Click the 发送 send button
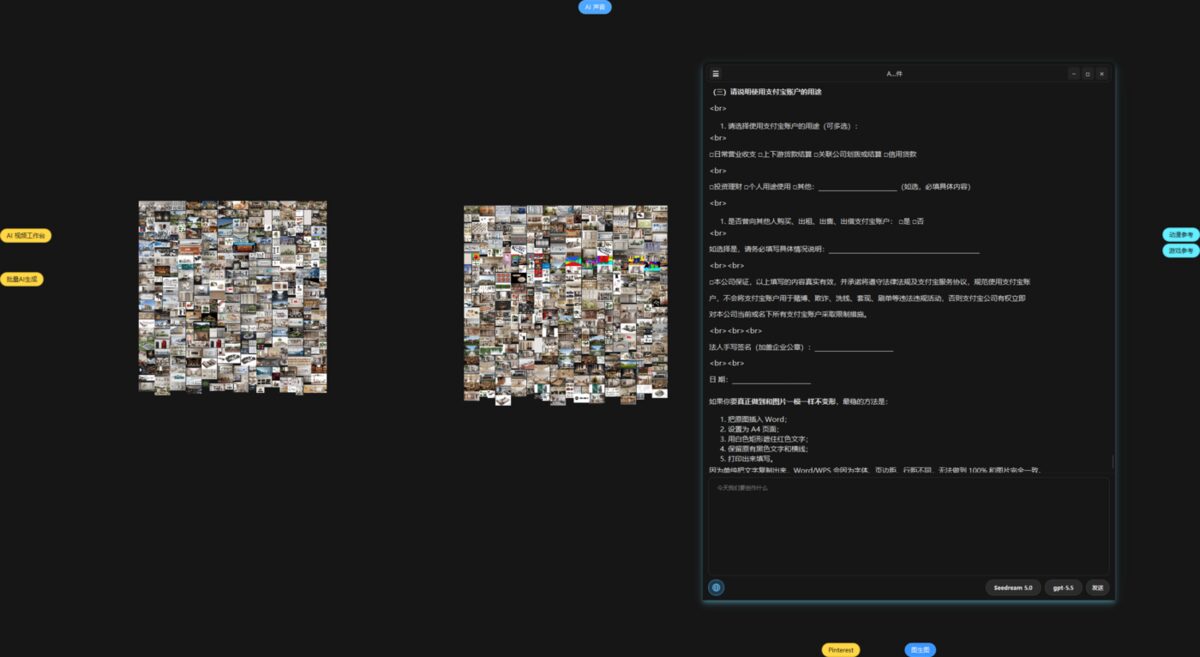Viewport: 1200px width, 657px height. point(1097,588)
